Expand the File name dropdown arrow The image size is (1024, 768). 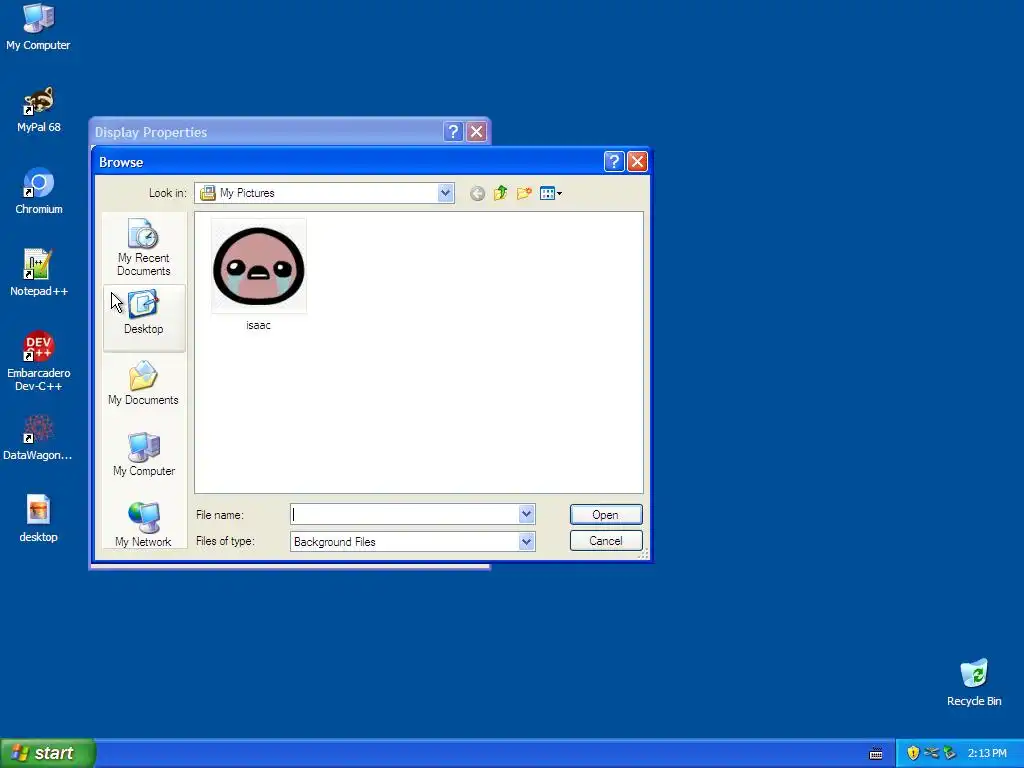[526, 515]
